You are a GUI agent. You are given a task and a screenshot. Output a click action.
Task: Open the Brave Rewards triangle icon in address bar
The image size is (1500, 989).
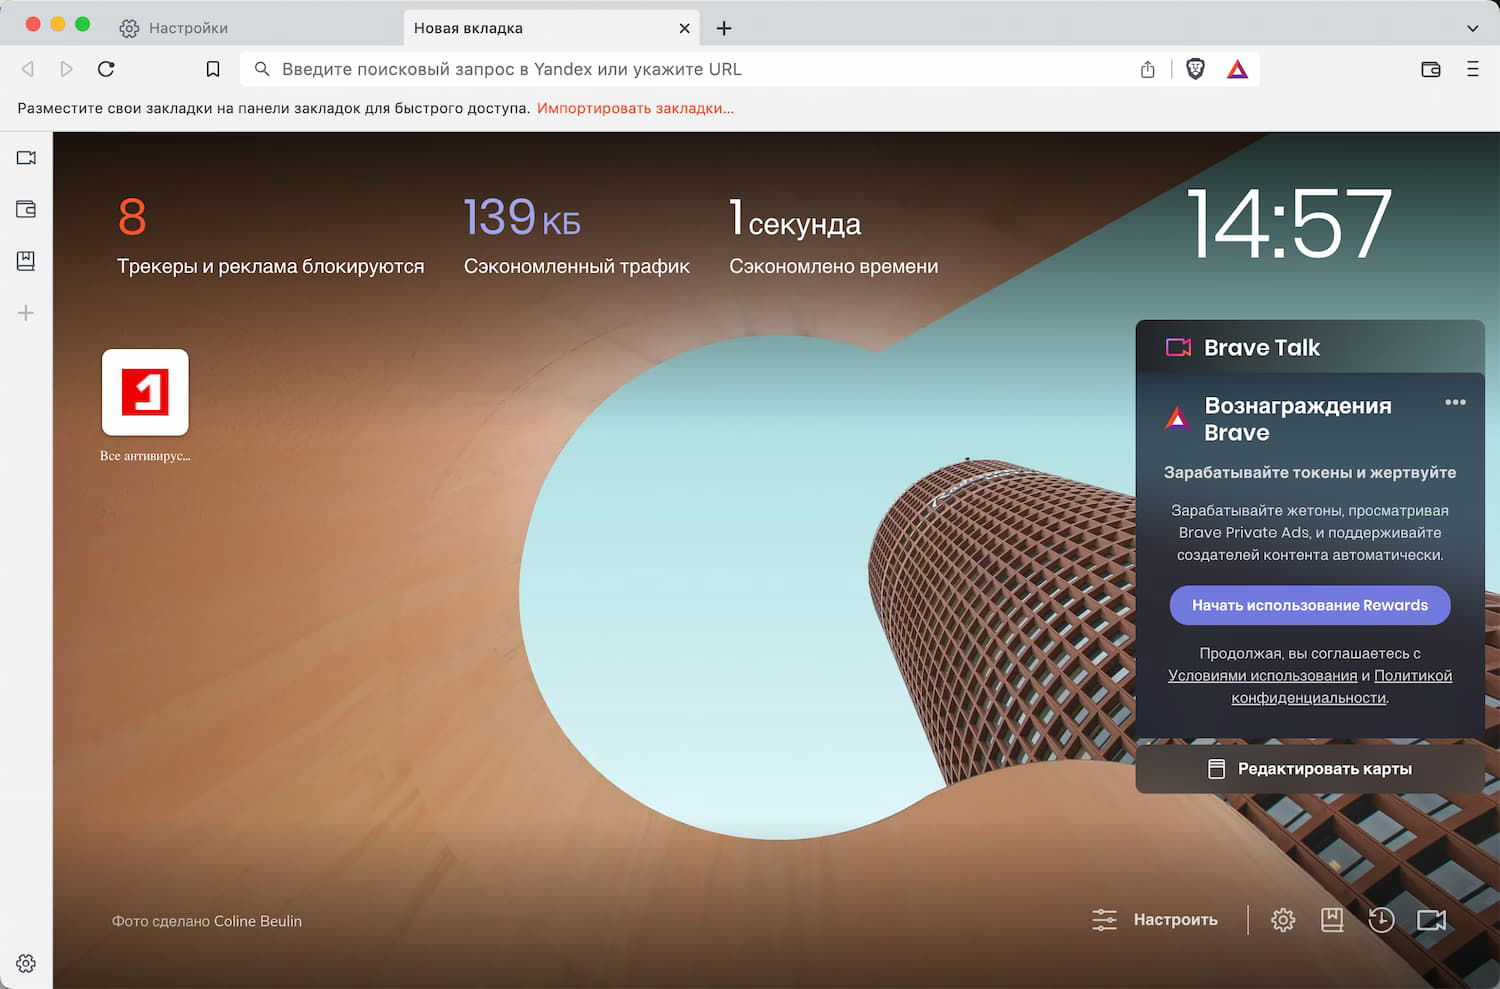click(1238, 69)
